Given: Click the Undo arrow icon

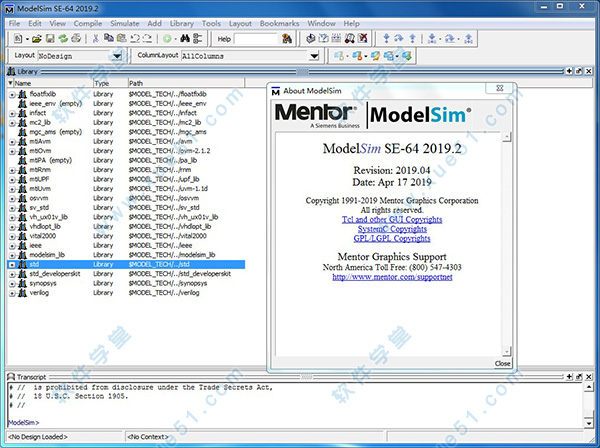Looking at the screenshot, I should click(x=135, y=38).
